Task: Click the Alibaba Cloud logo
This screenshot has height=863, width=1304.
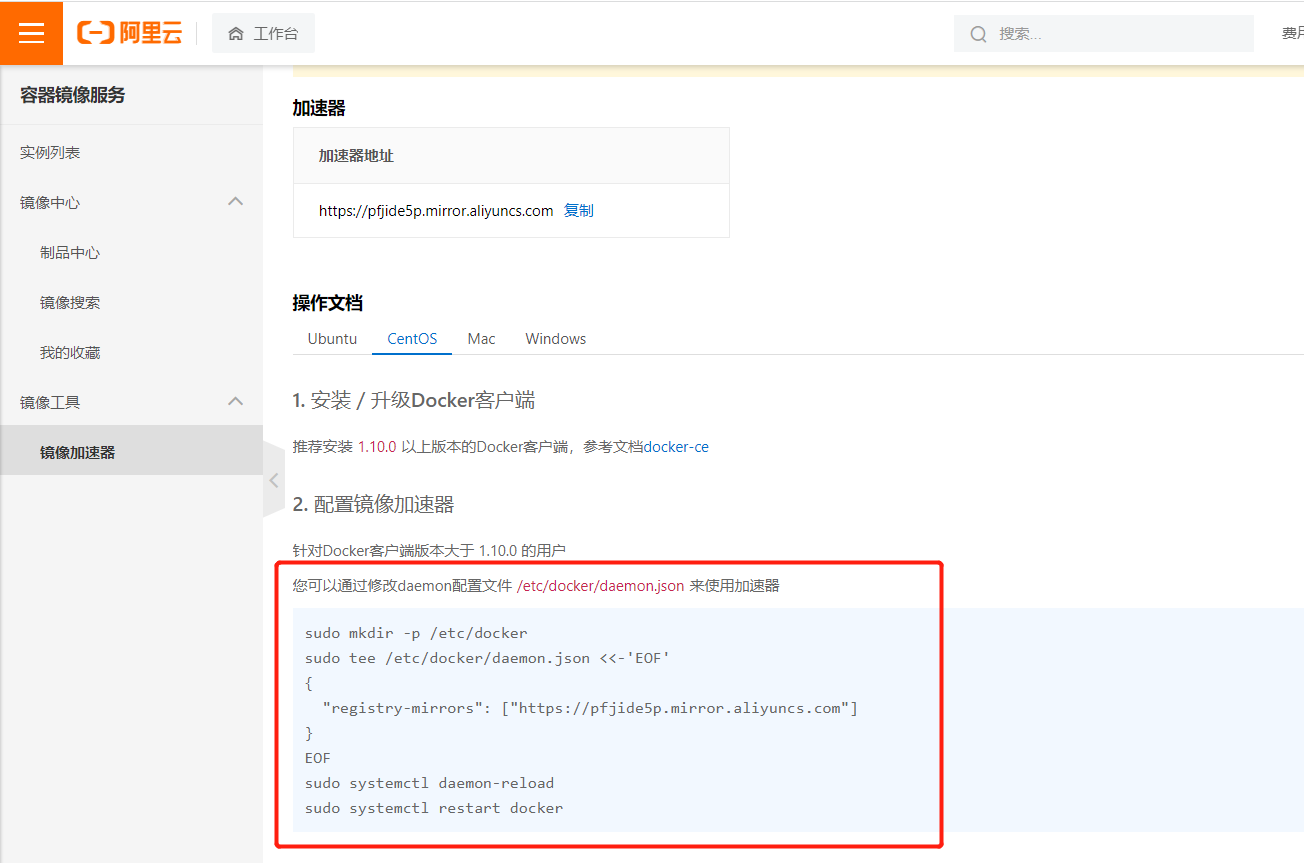Action: [130, 33]
